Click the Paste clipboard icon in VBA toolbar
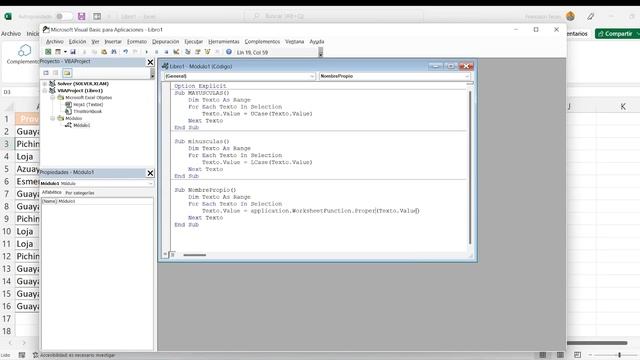The width and height of the screenshot is (640, 360). (104, 52)
